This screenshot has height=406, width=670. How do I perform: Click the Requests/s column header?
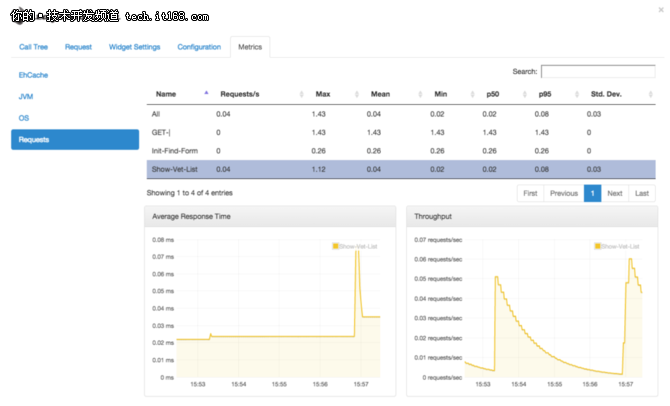(240, 94)
